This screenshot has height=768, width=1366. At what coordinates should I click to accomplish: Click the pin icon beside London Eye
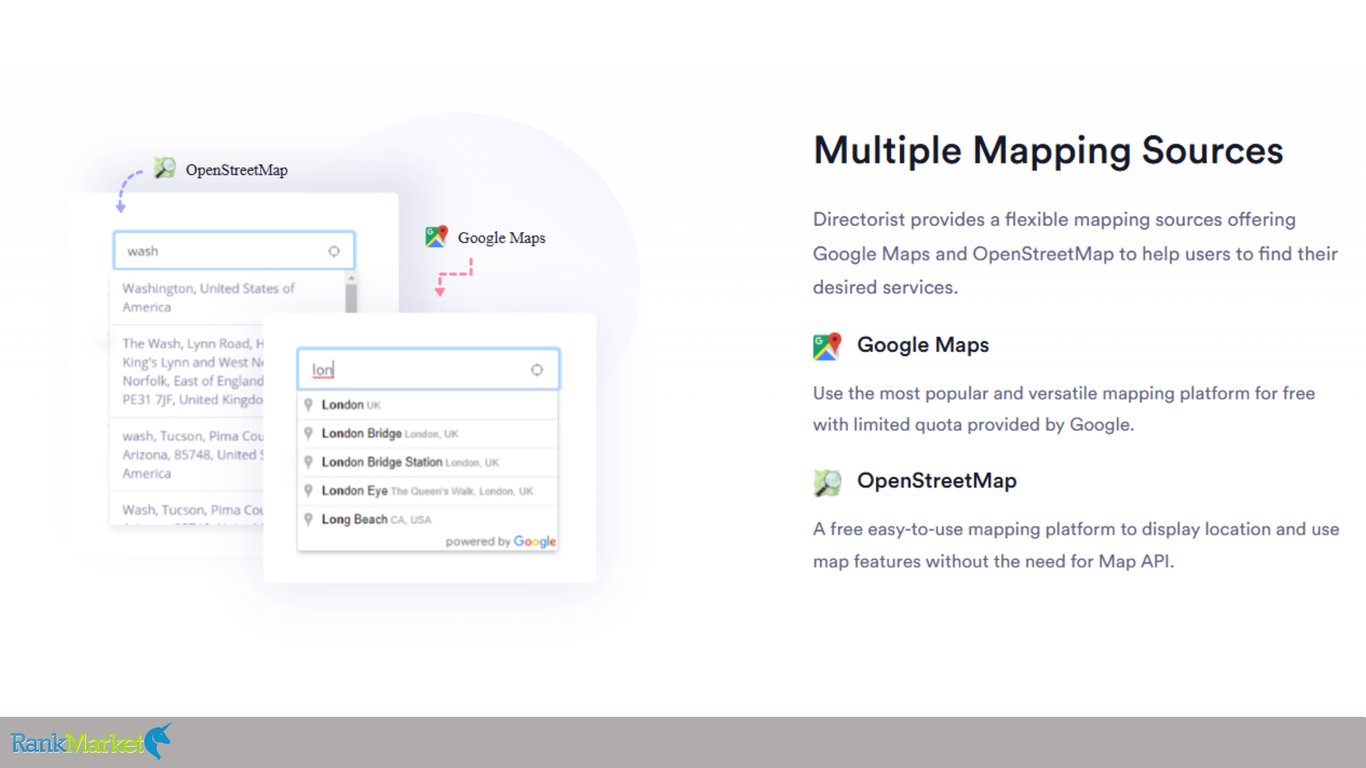click(309, 491)
